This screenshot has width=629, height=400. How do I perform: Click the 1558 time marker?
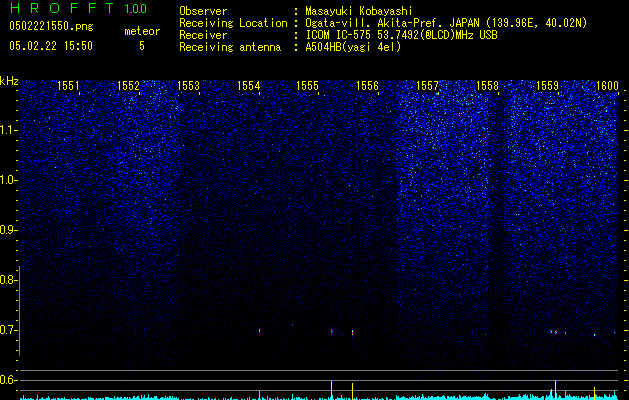[x=487, y=86]
